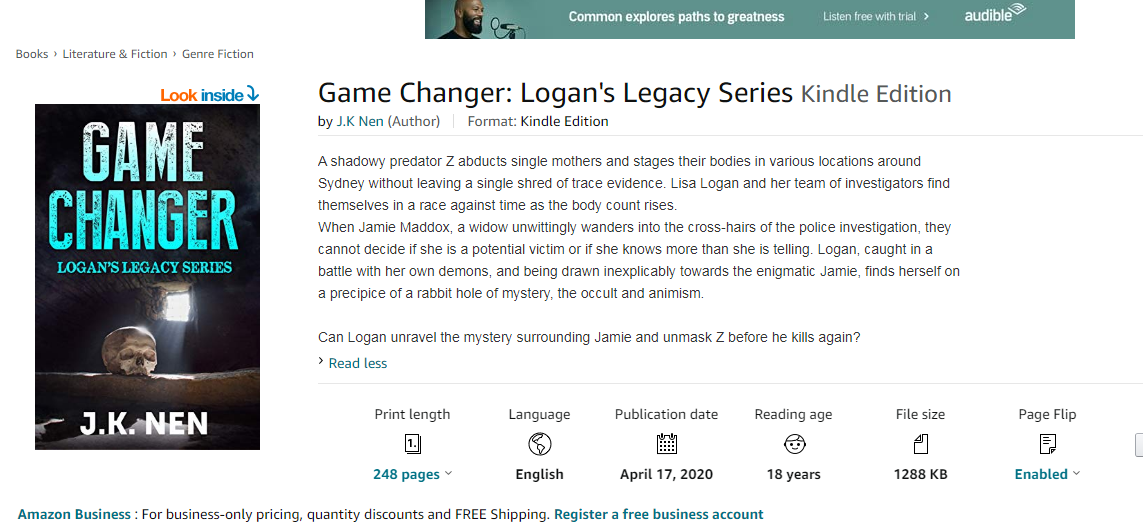1143x528 pixels.
Task: Click Register a free business account
Action: point(658,514)
